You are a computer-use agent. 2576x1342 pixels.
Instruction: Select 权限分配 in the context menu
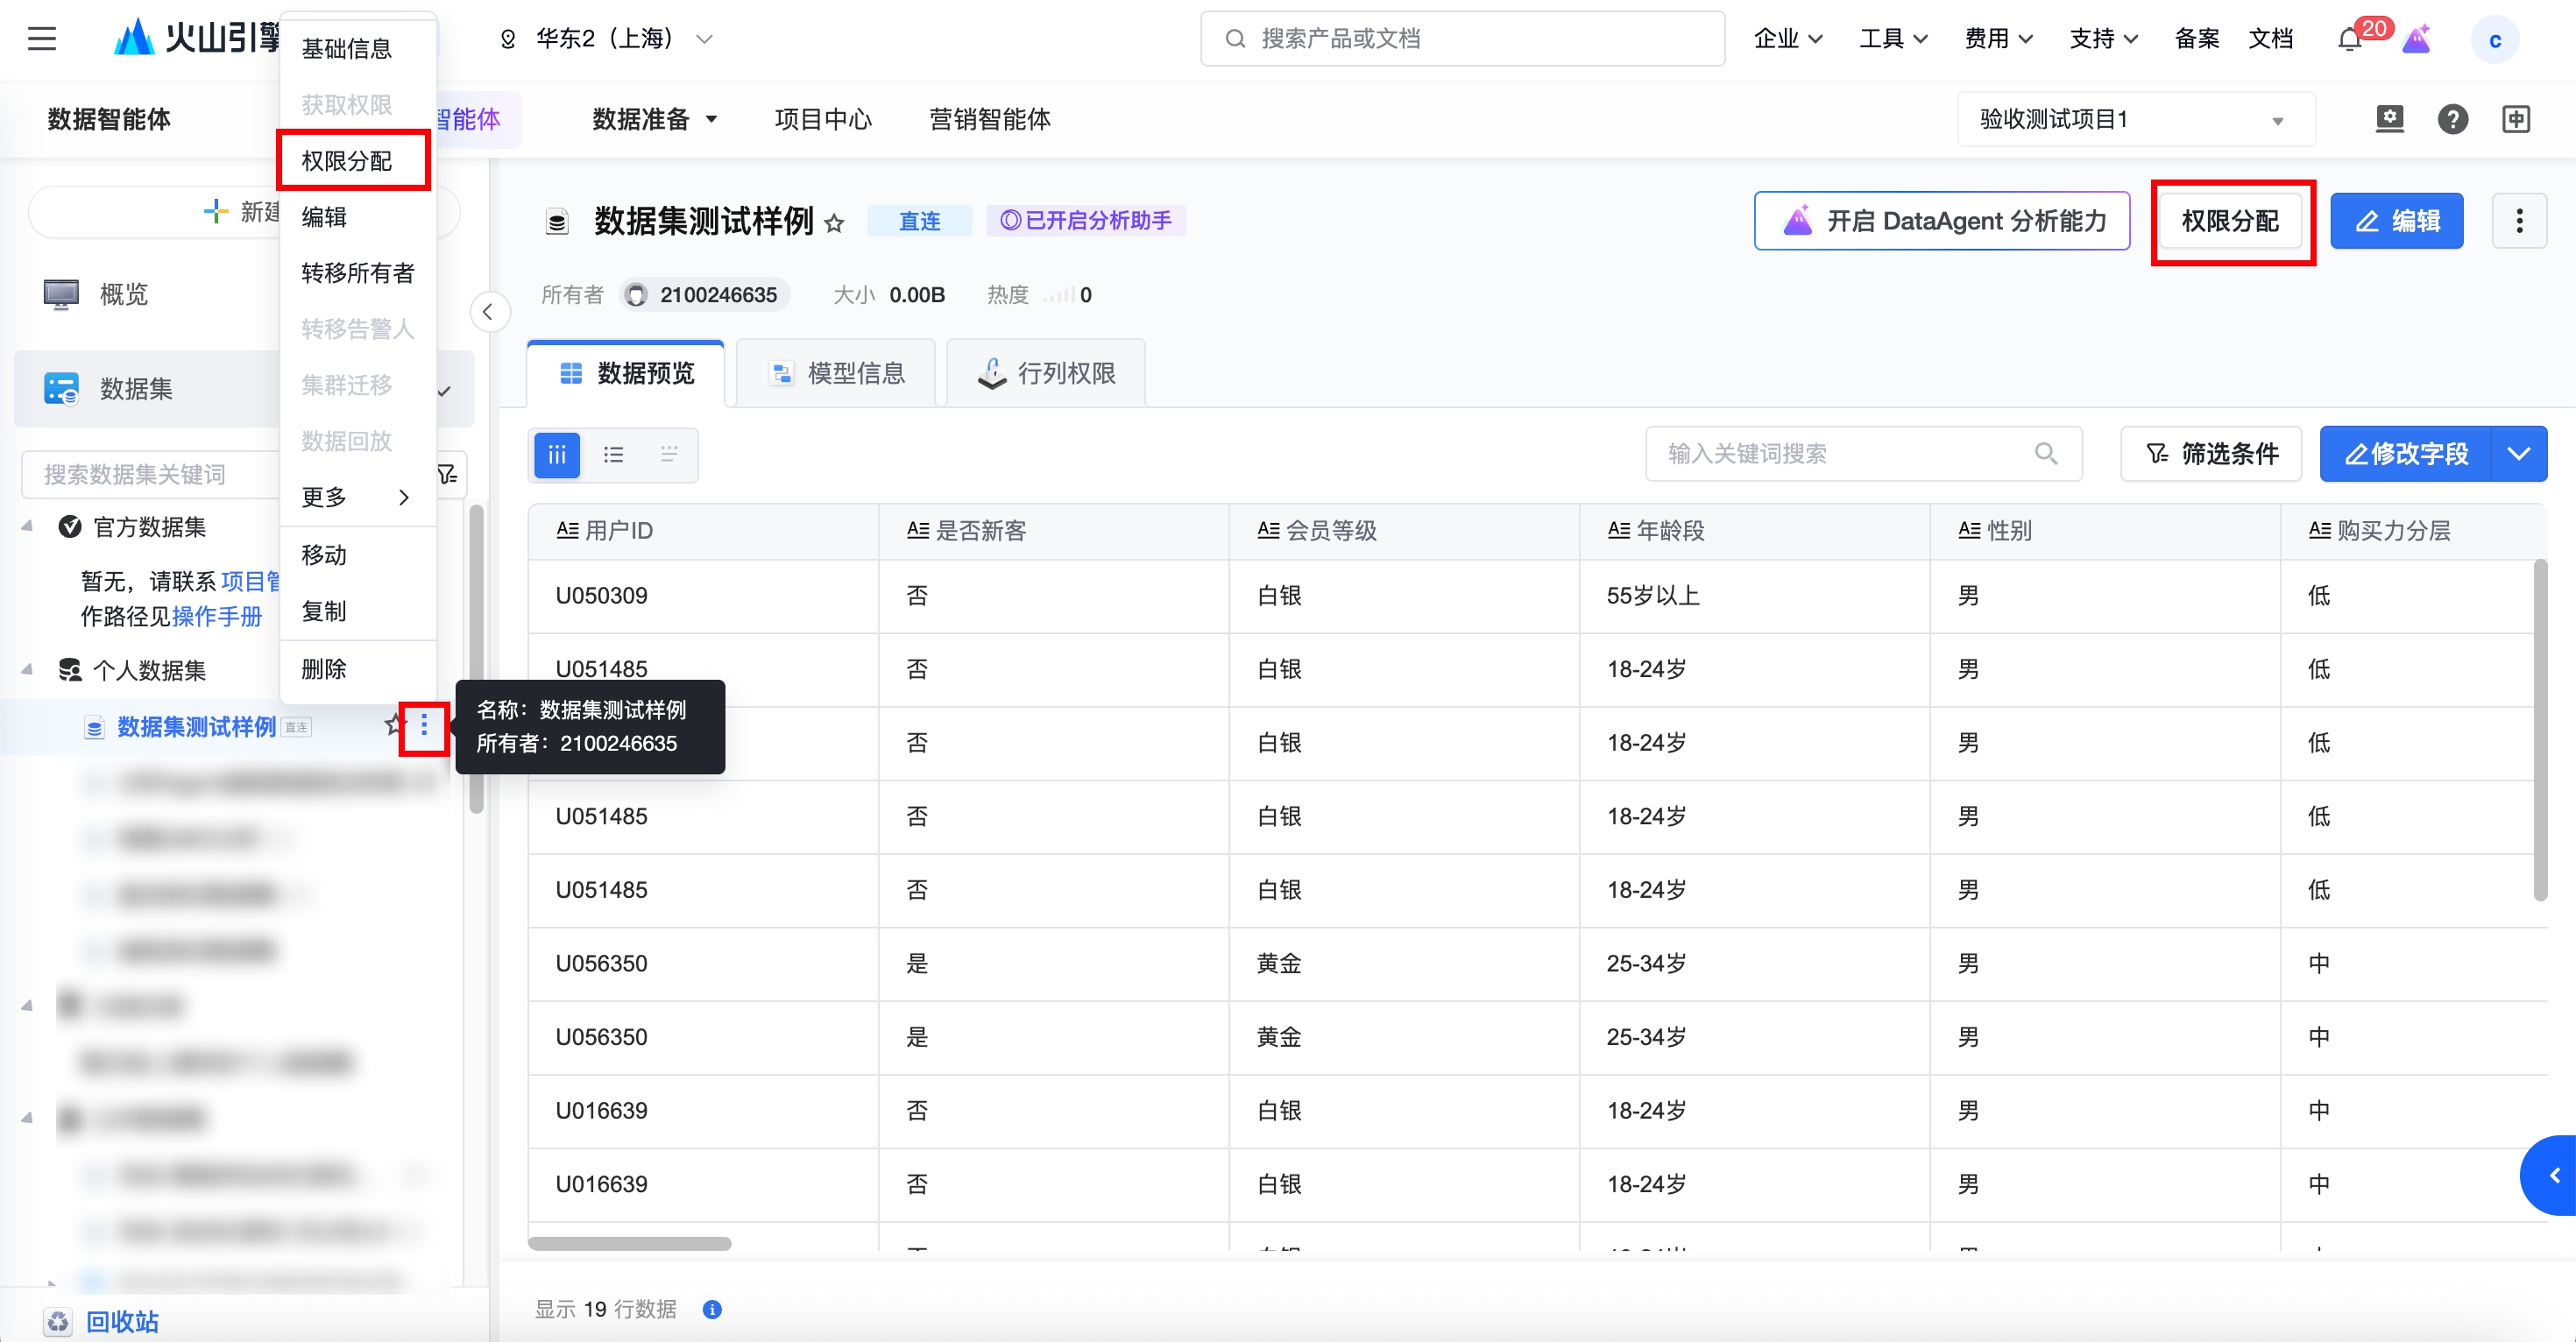pyautogui.click(x=348, y=161)
